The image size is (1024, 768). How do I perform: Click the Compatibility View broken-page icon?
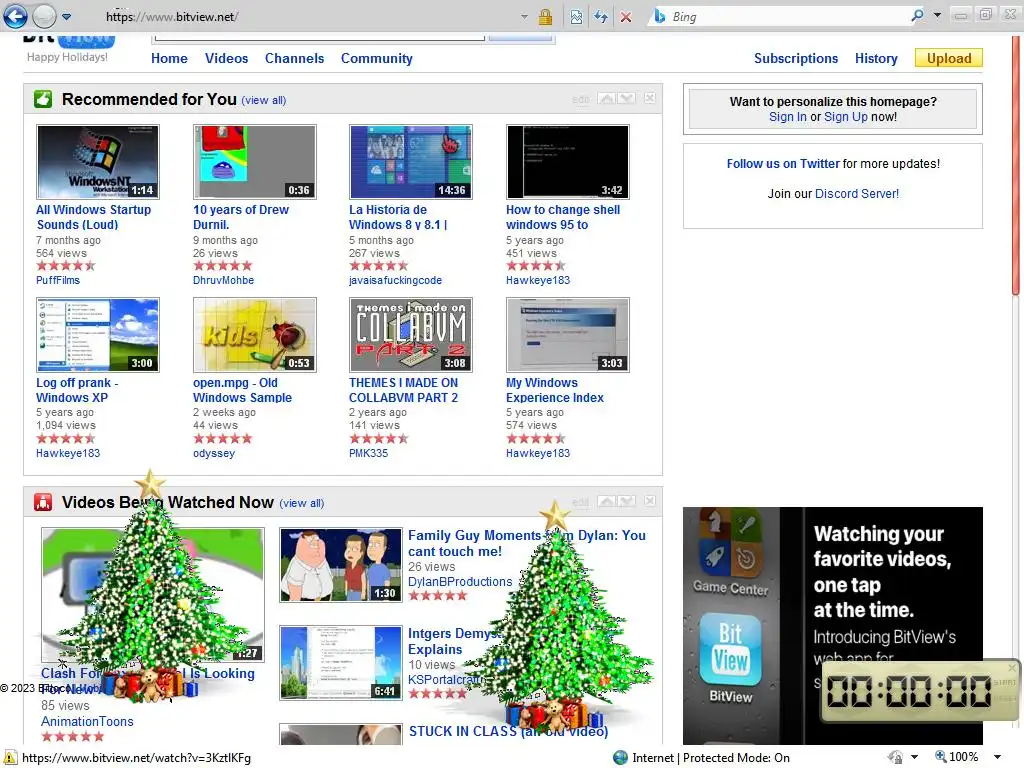[576, 17]
